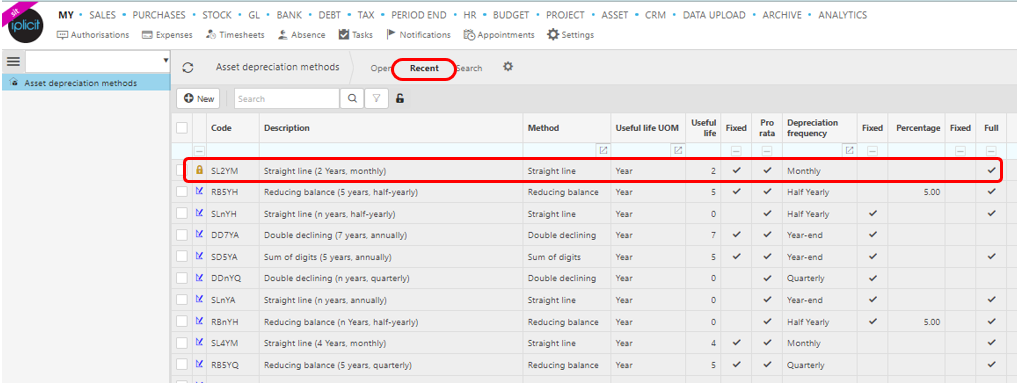1017x383 pixels.
Task: Open Timesheets in the top bar
Action: 235,35
